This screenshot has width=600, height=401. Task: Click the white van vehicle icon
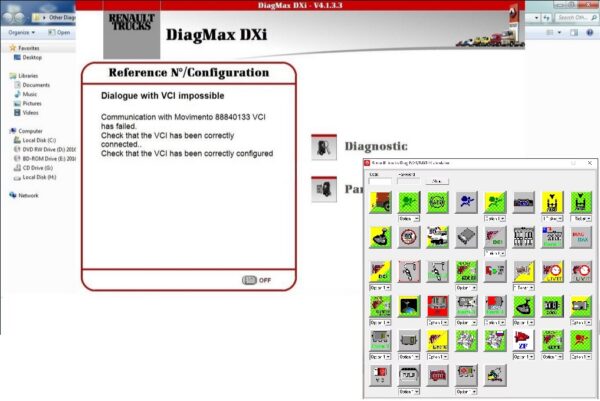point(437,237)
